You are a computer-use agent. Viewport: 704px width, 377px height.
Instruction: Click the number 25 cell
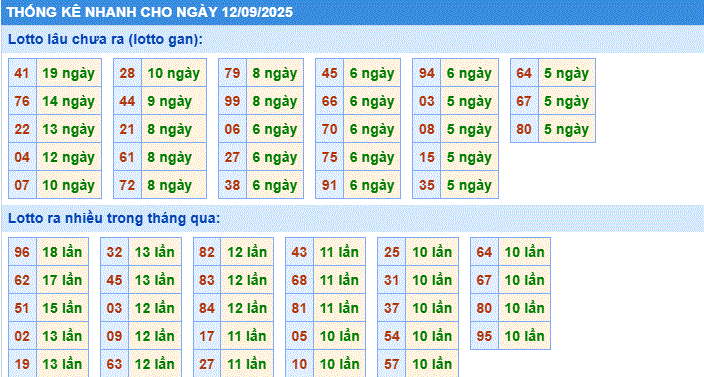(392, 252)
